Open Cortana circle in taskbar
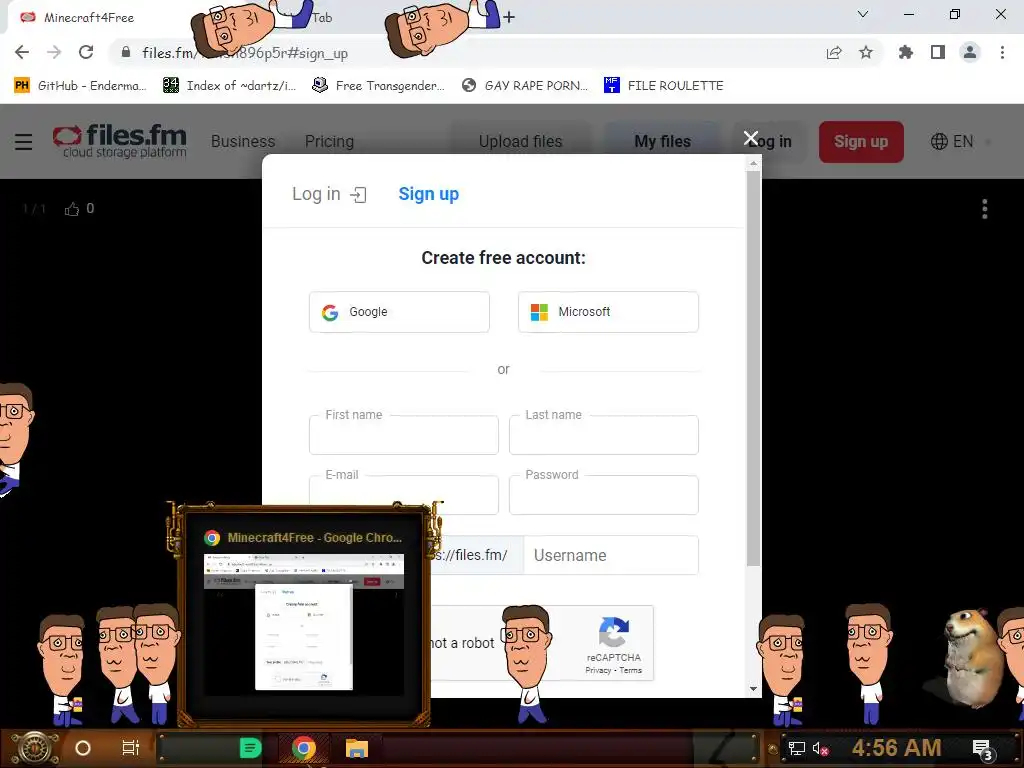The width and height of the screenshot is (1024, 768). (83, 748)
